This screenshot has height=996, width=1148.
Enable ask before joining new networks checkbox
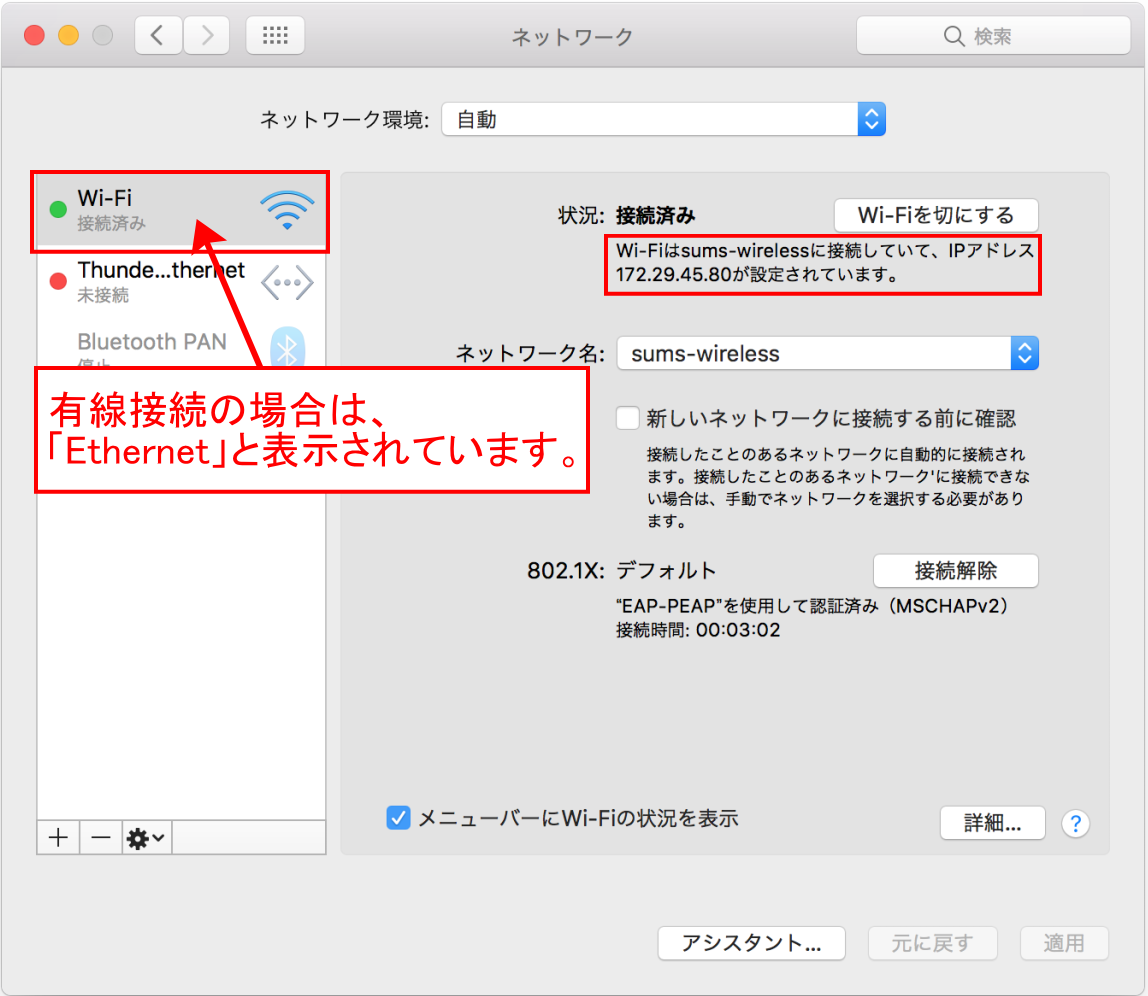tap(628, 418)
